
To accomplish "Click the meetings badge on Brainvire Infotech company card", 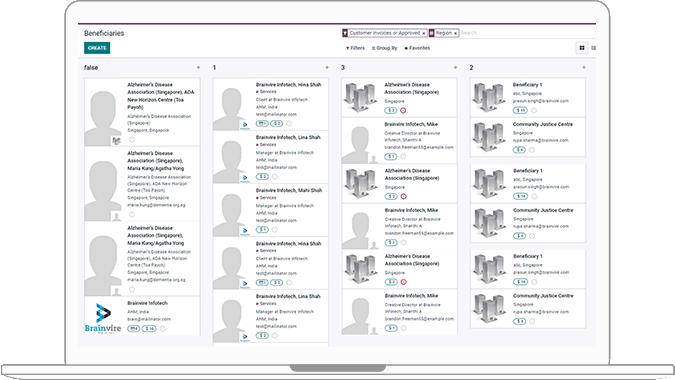I will pos(133,329).
